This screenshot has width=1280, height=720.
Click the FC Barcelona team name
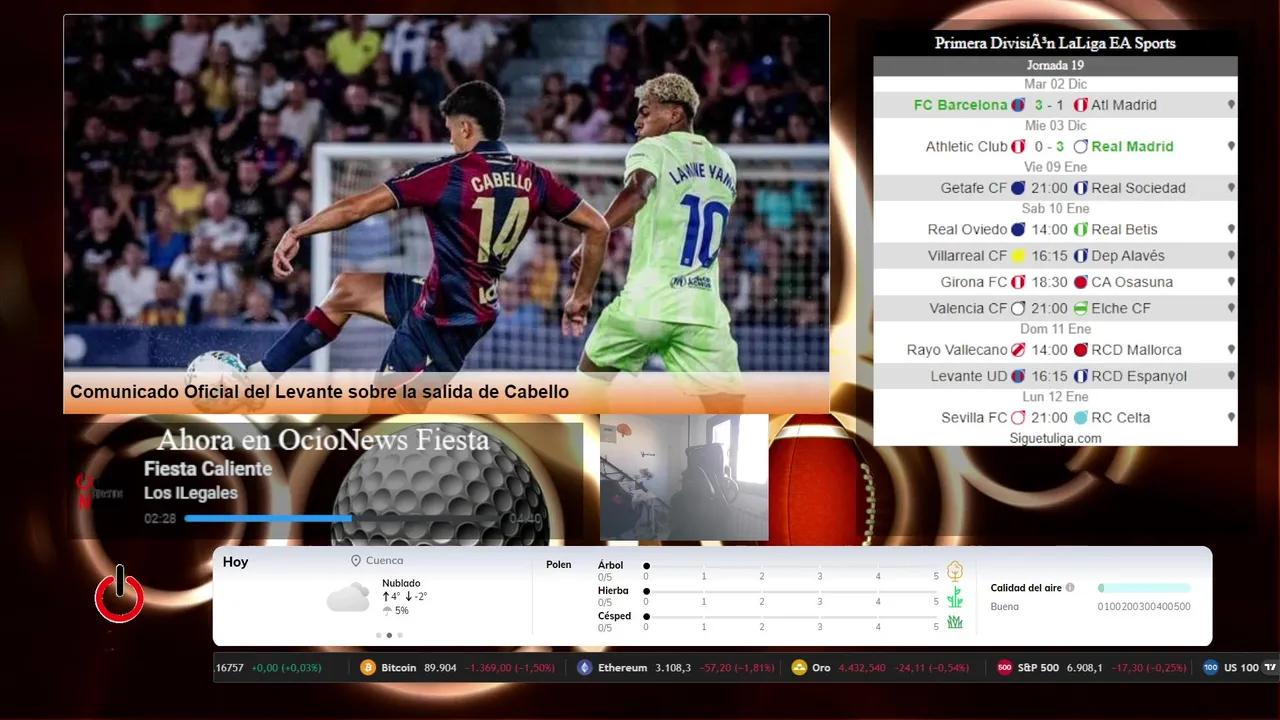(960, 105)
